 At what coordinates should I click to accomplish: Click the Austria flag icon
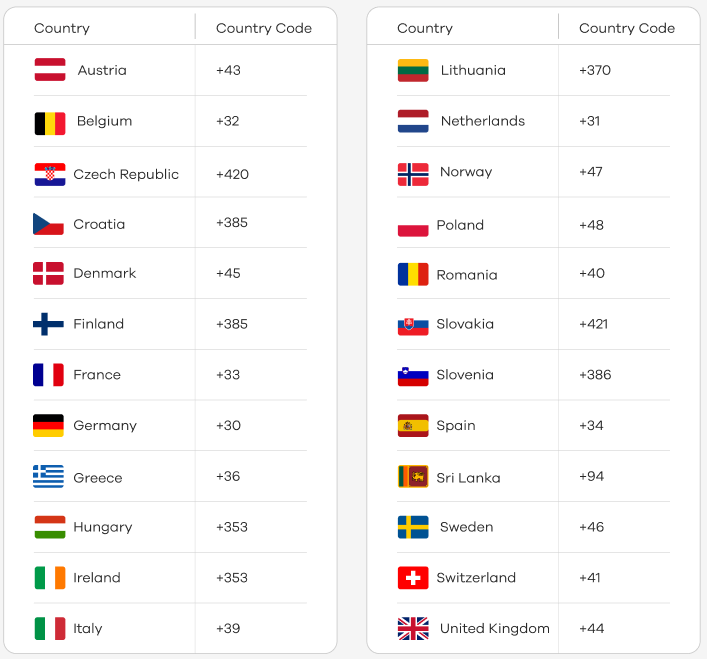[50, 70]
